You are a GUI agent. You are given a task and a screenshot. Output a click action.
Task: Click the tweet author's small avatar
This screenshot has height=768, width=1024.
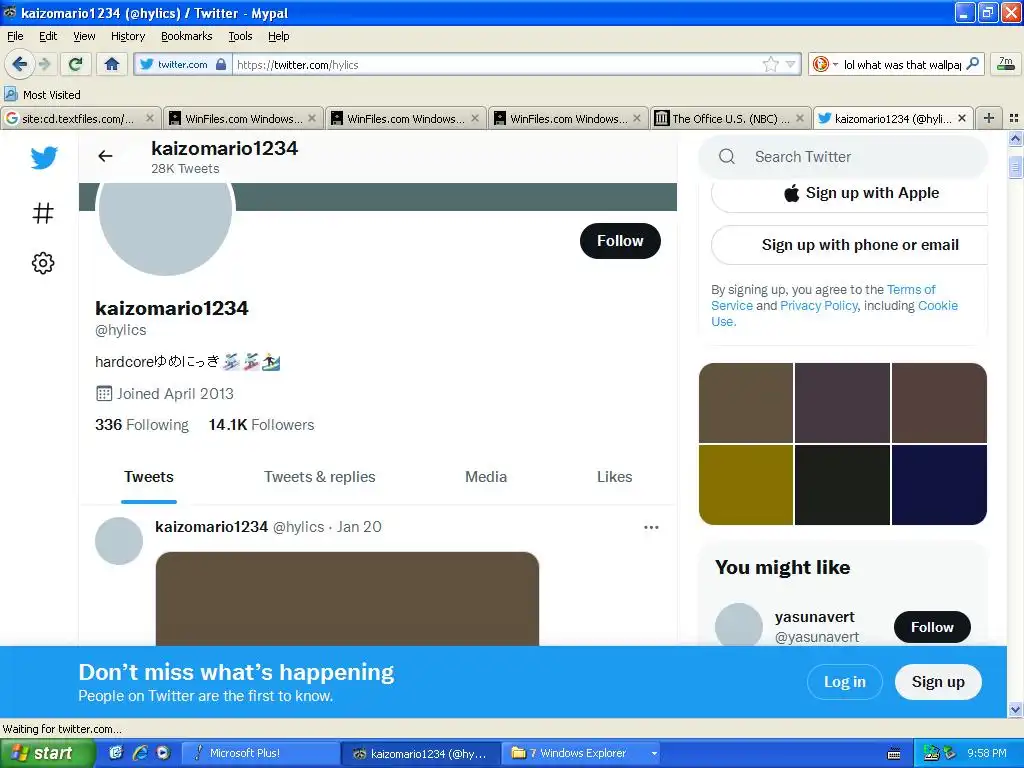coord(119,541)
